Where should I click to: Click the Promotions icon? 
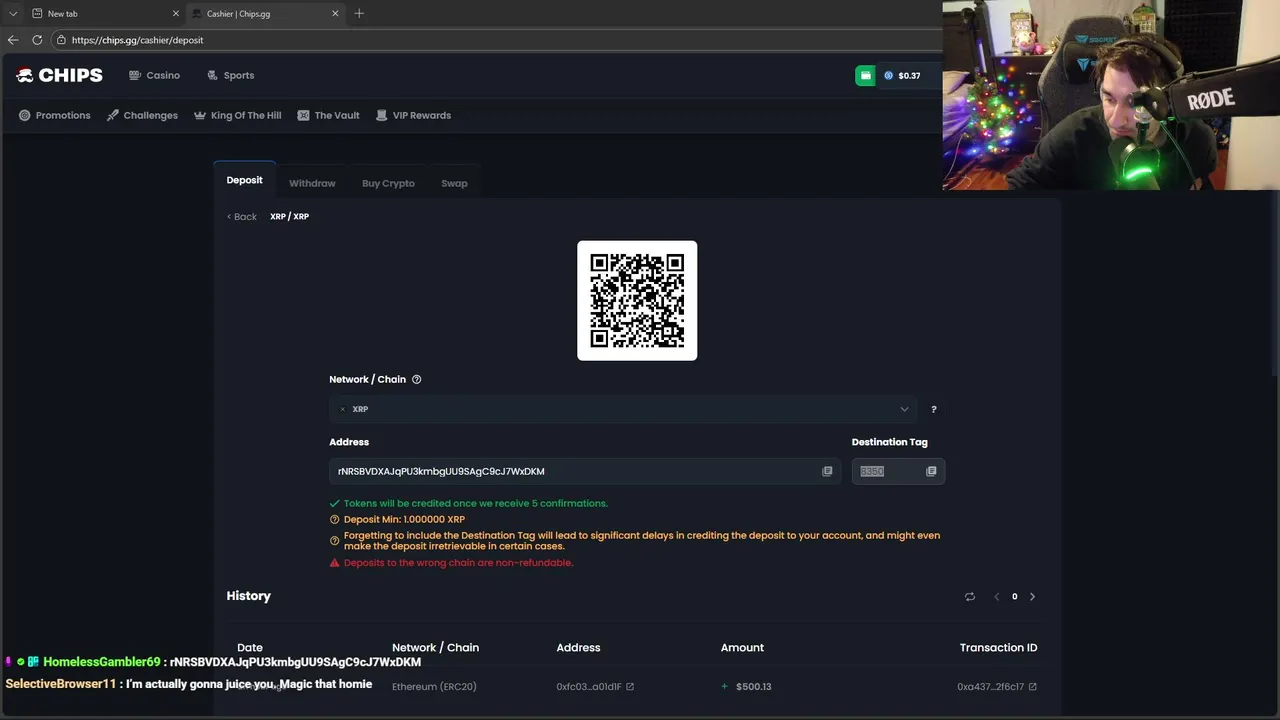[x=24, y=115]
